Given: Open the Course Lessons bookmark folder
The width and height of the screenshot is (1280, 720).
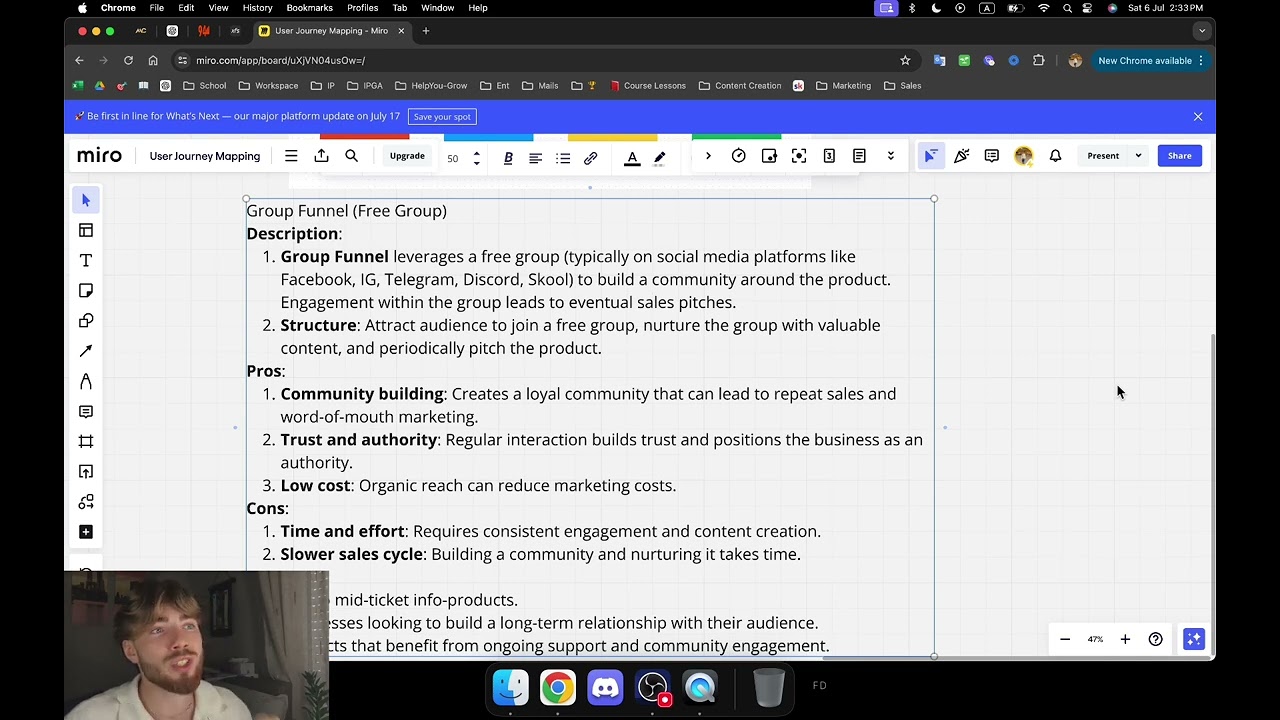Looking at the screenshot, I should (647, 86).
